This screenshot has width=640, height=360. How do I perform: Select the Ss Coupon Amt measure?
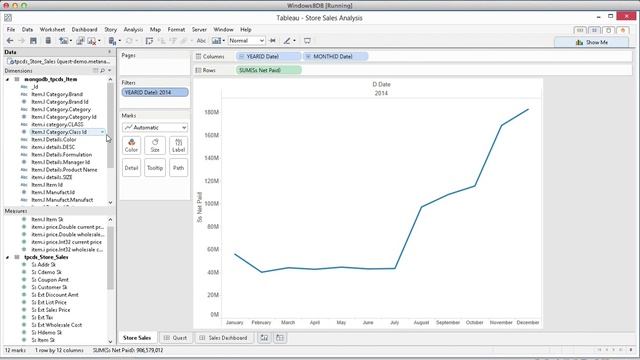click(50, 280)
